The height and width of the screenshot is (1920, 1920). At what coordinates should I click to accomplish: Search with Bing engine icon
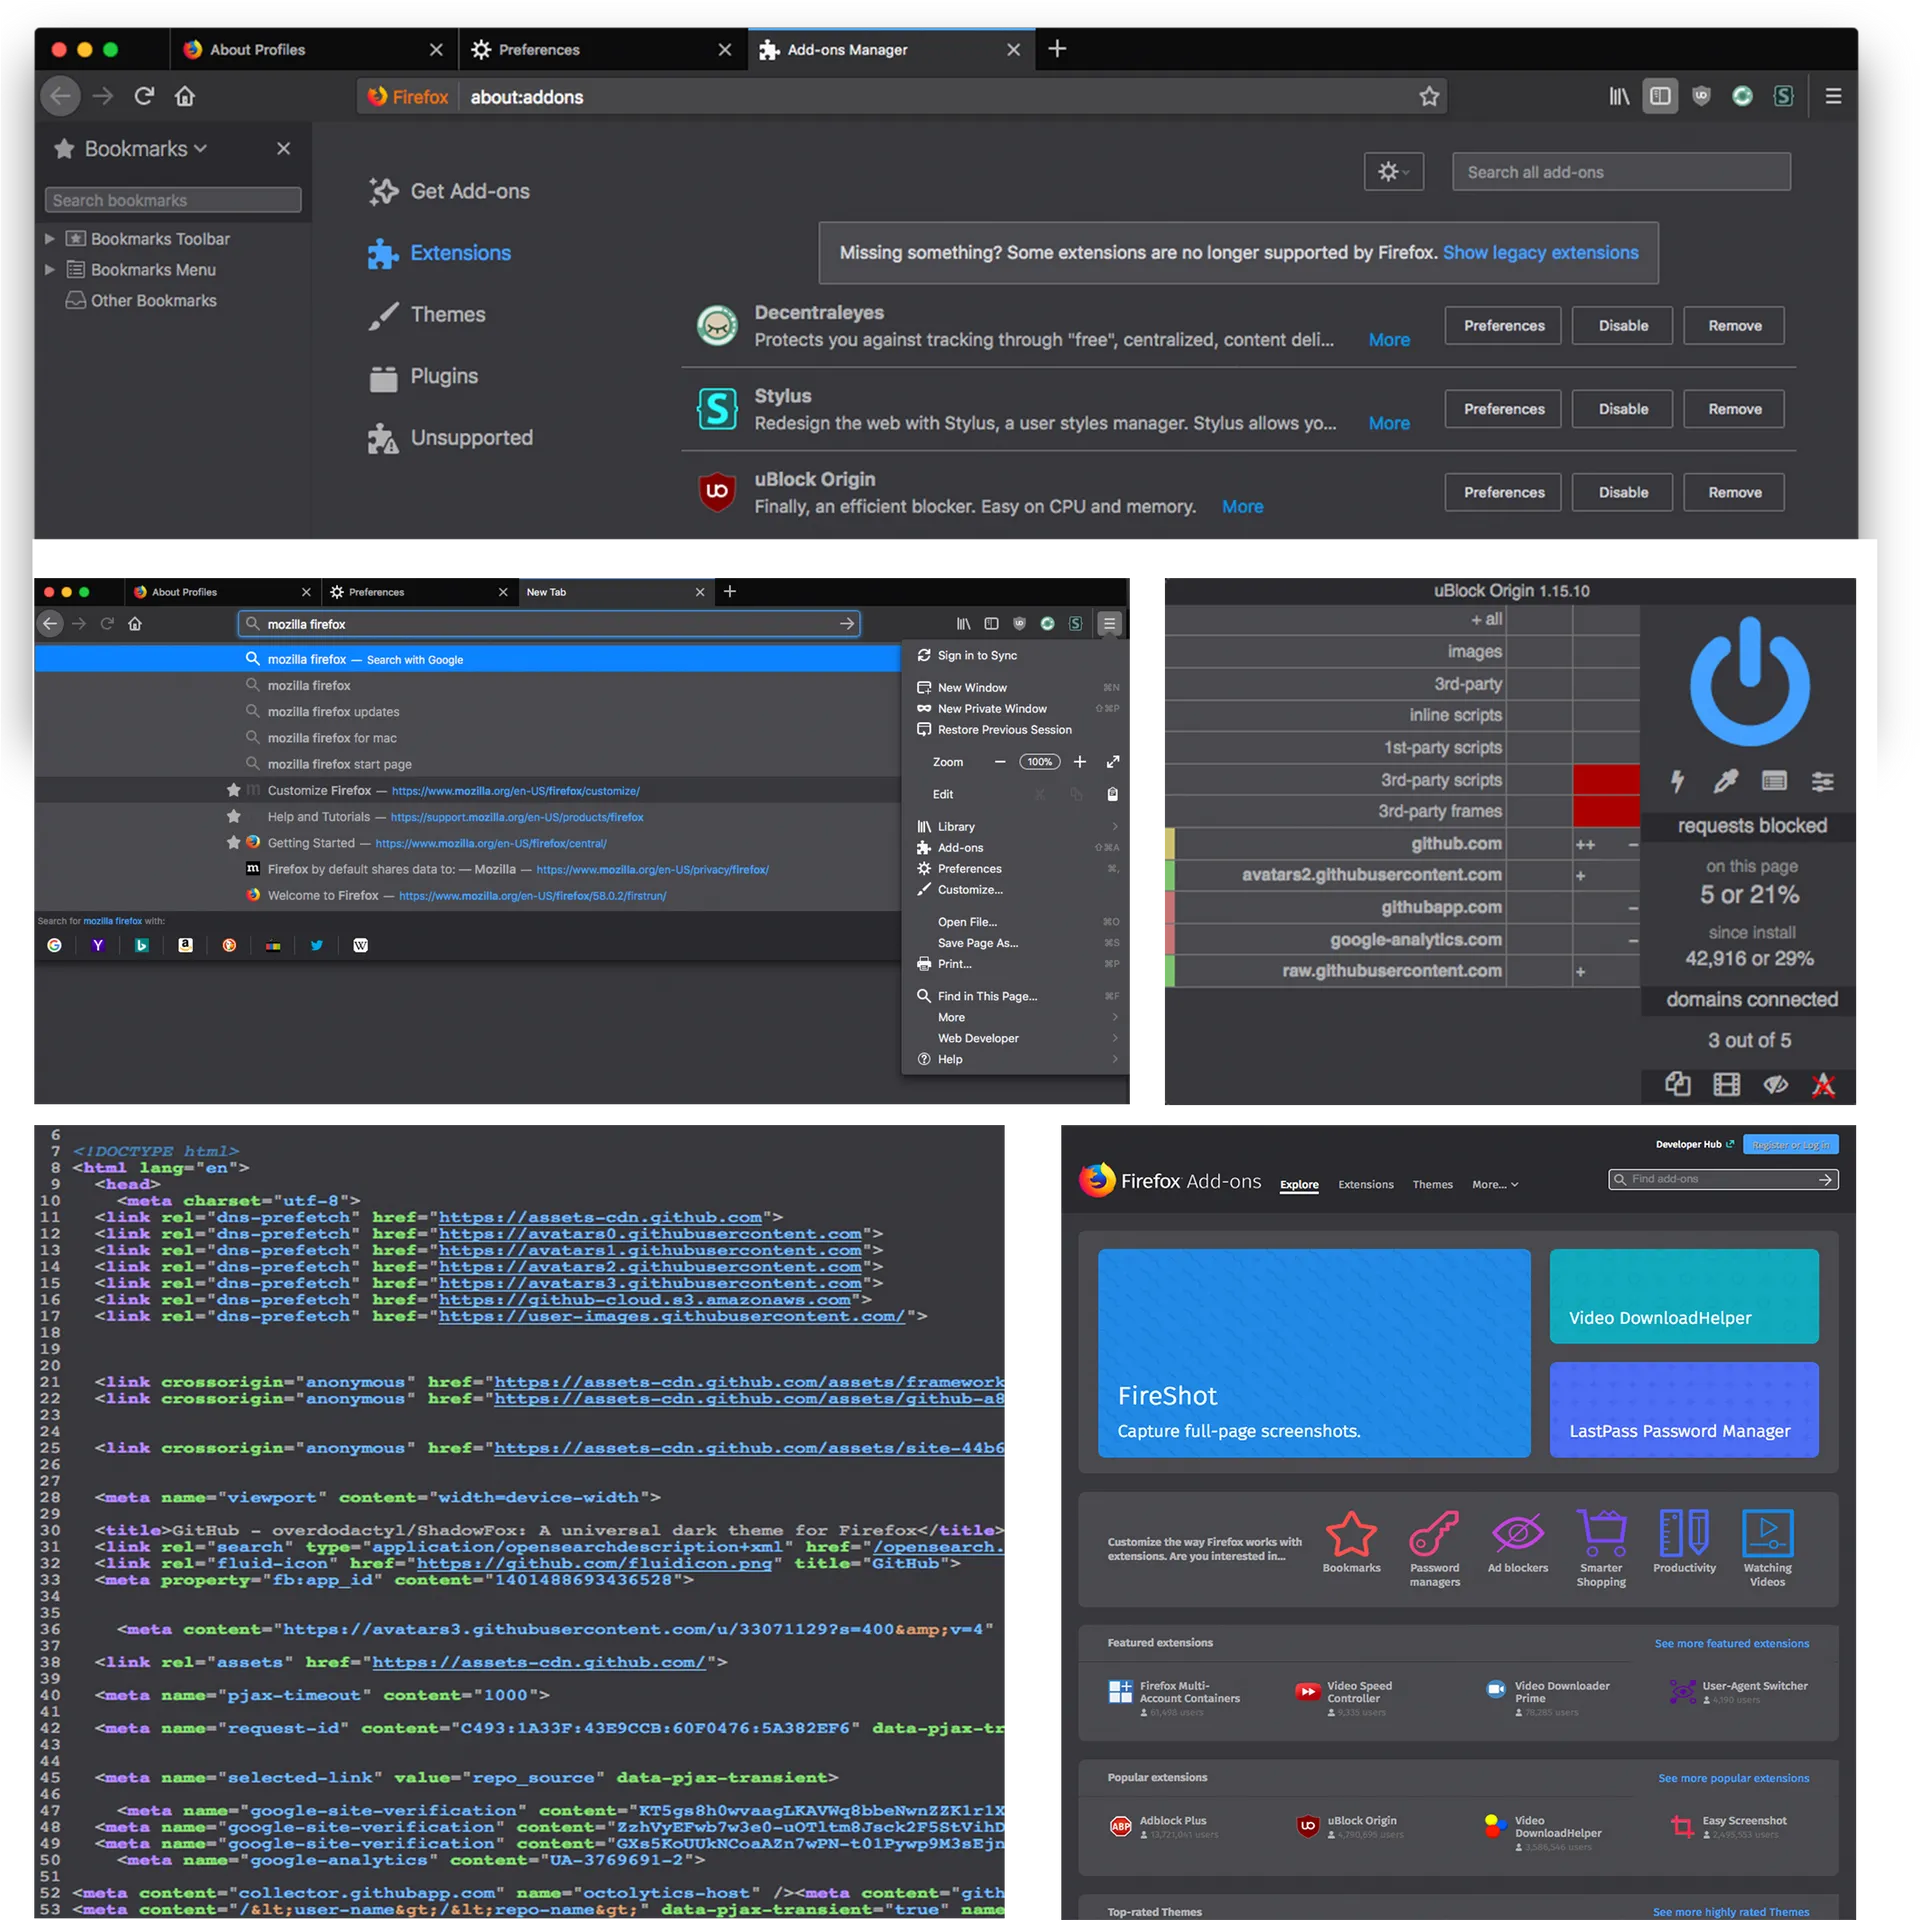[x=142, y=945]
